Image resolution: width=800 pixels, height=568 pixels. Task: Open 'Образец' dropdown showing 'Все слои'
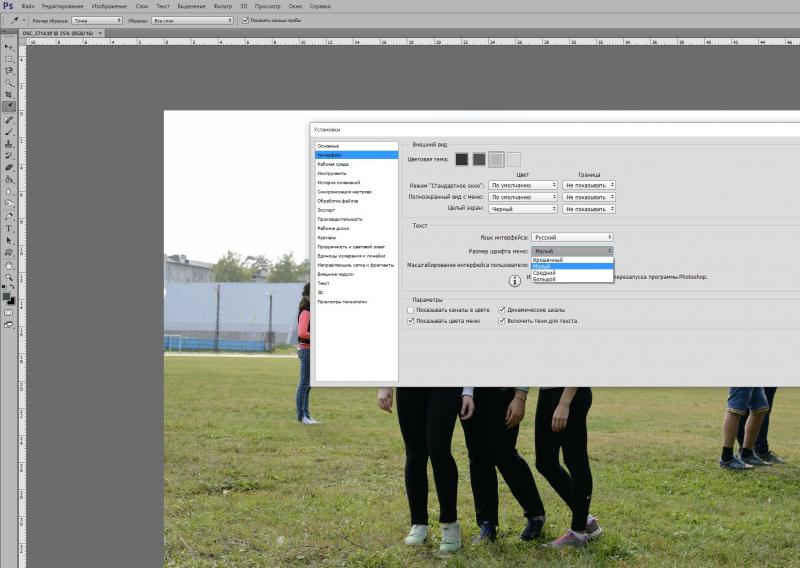click(x=192, y=20)
